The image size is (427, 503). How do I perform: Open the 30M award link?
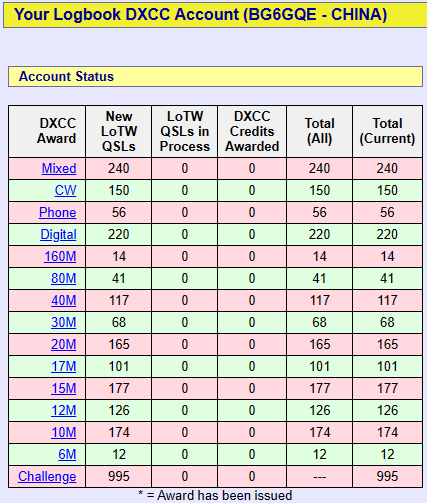pyautogui.click(x=64, y=322)
